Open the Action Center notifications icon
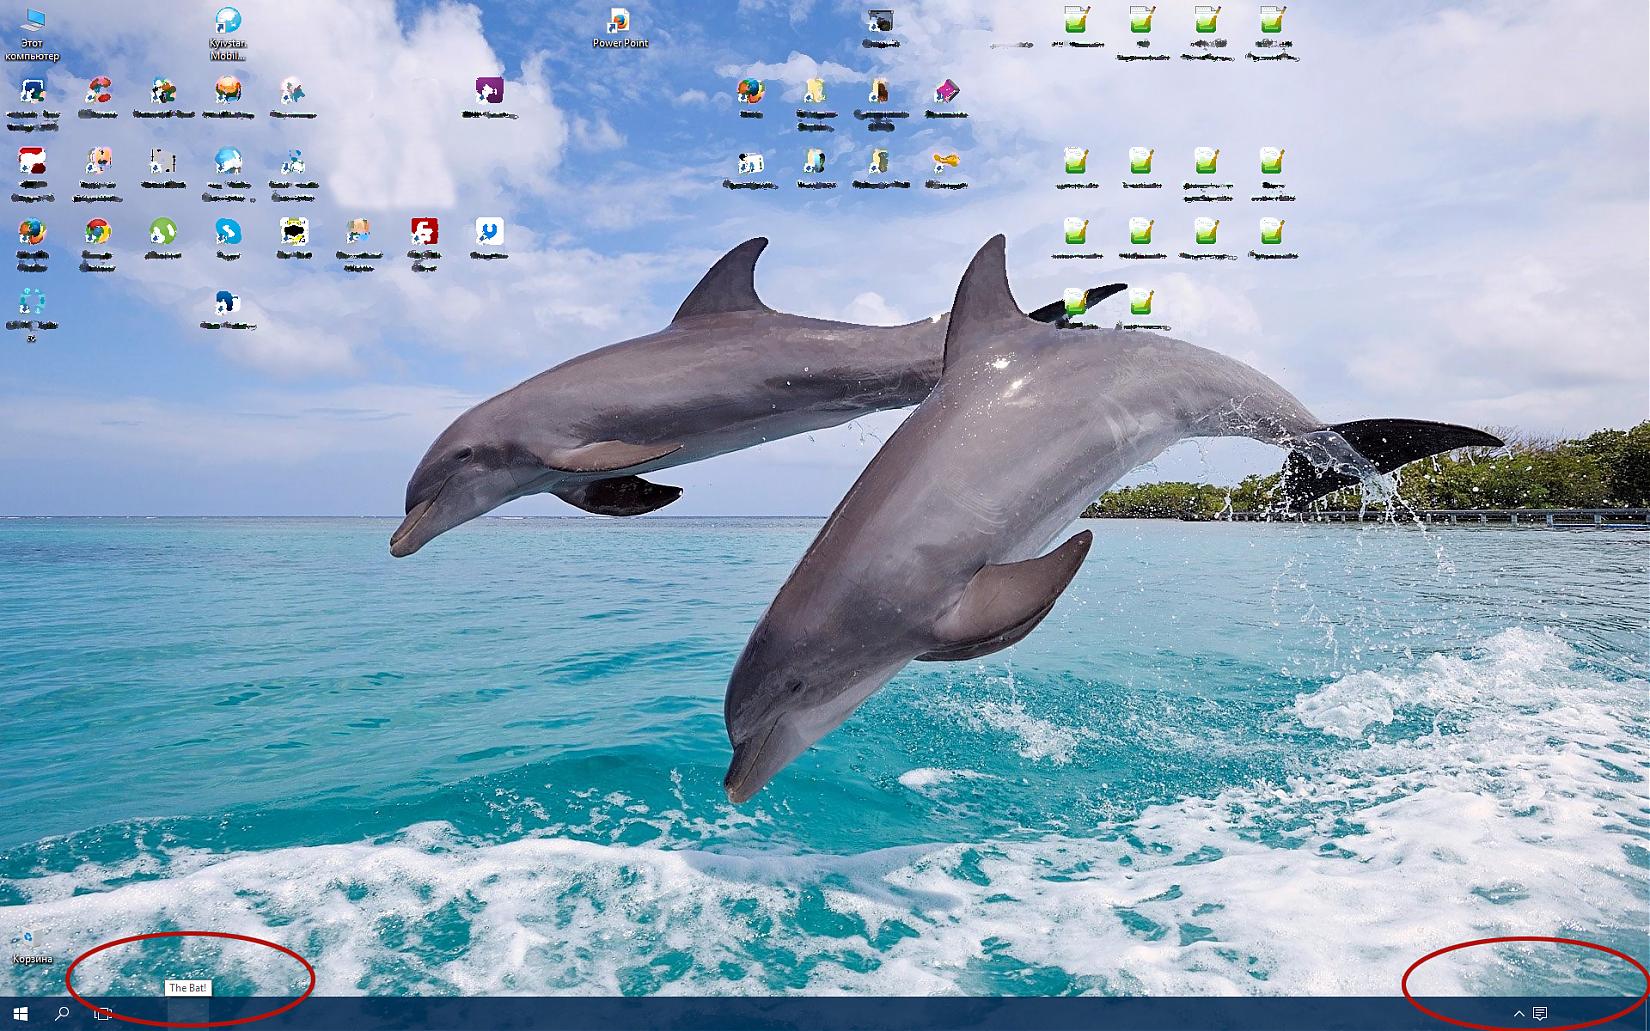 tap(1540, 1014)
